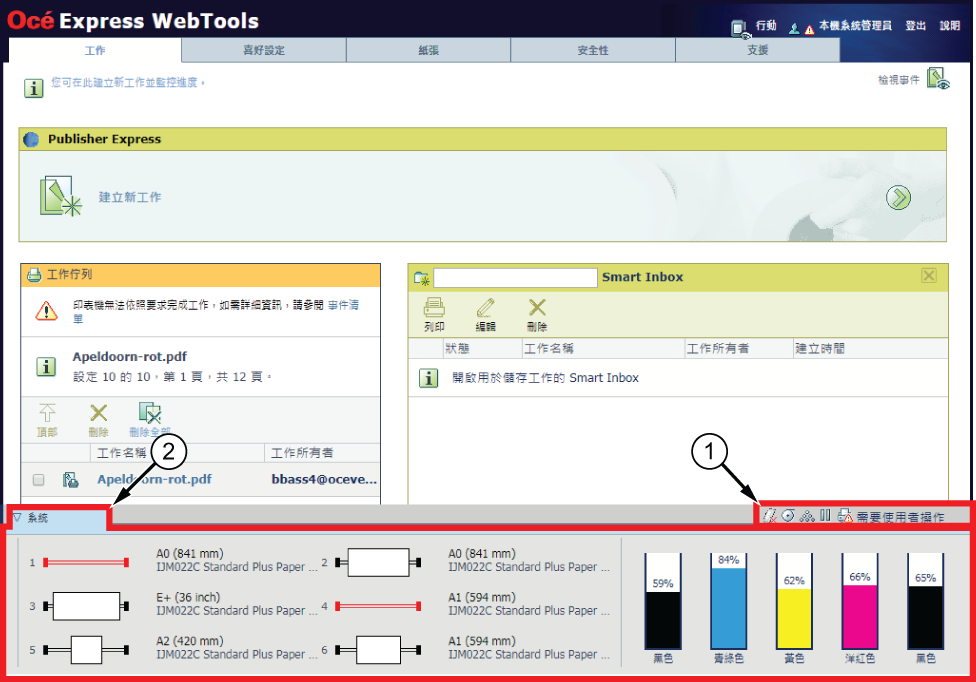
Task: Click the ink dots status icon
Action: tap(807, 515)
